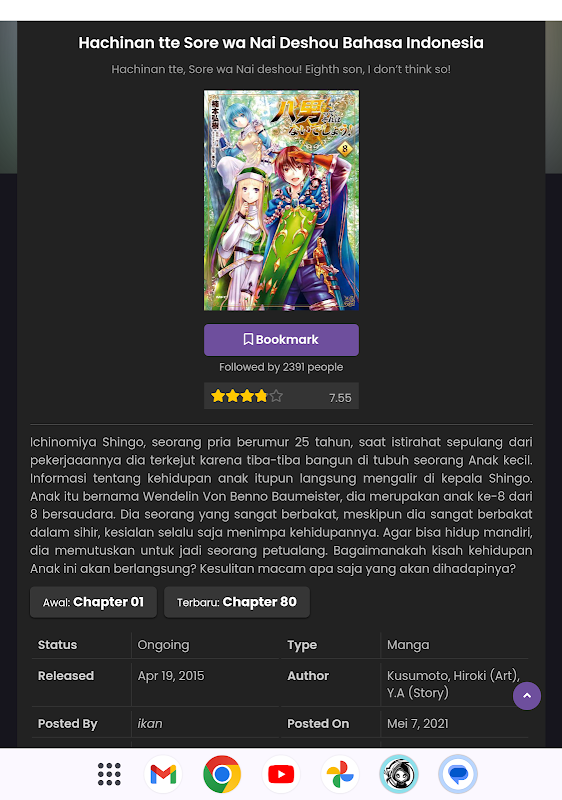Screen dimensions: 562x800
Task: Click the 7.55 rating score
Action: 340,398
